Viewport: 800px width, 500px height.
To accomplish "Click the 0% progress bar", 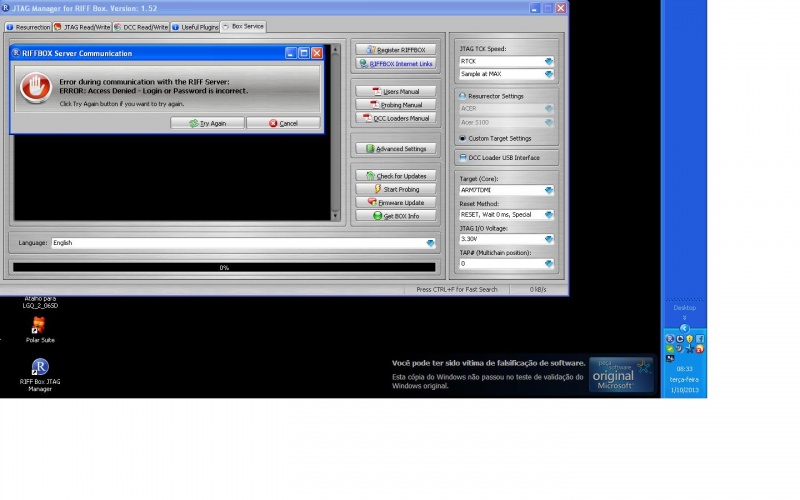I will tap(224, 267).
